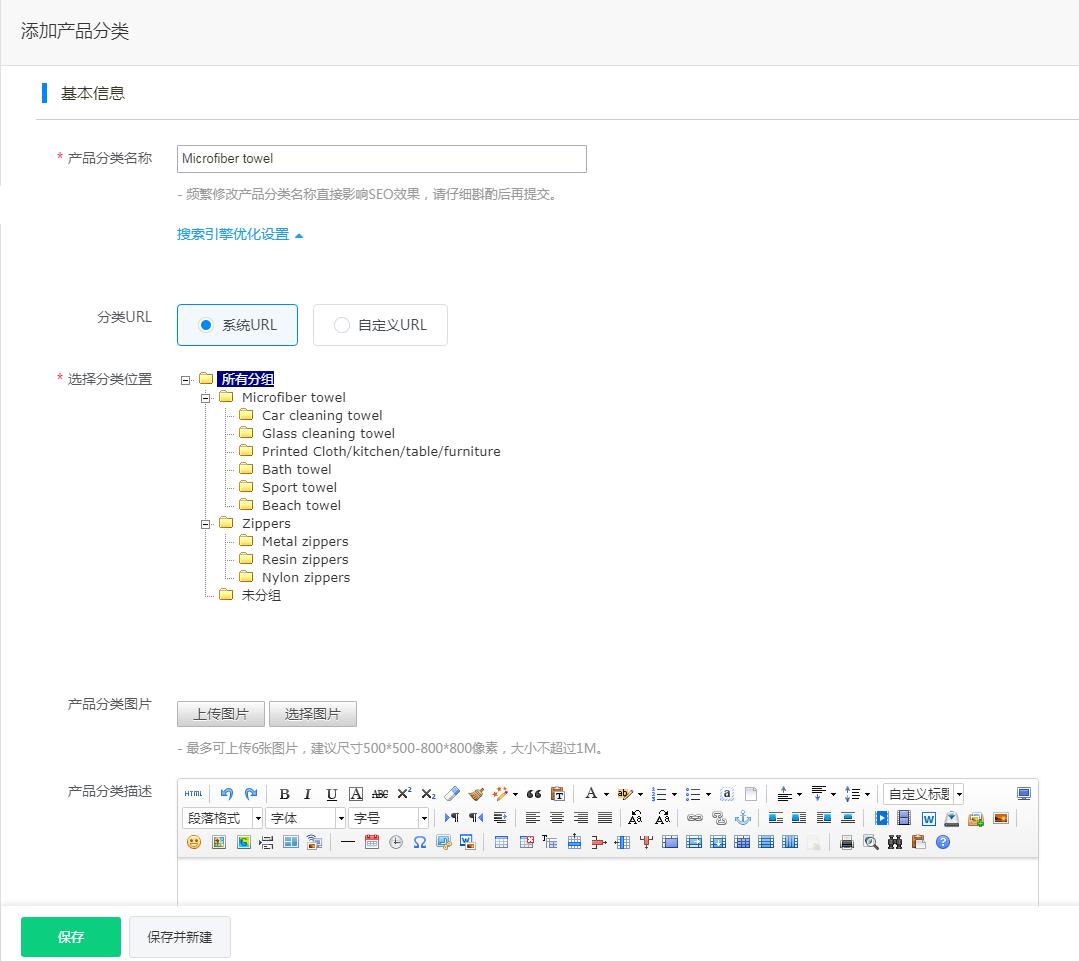
Task: Insert special character with Omega icon
Action: [420, 842]
